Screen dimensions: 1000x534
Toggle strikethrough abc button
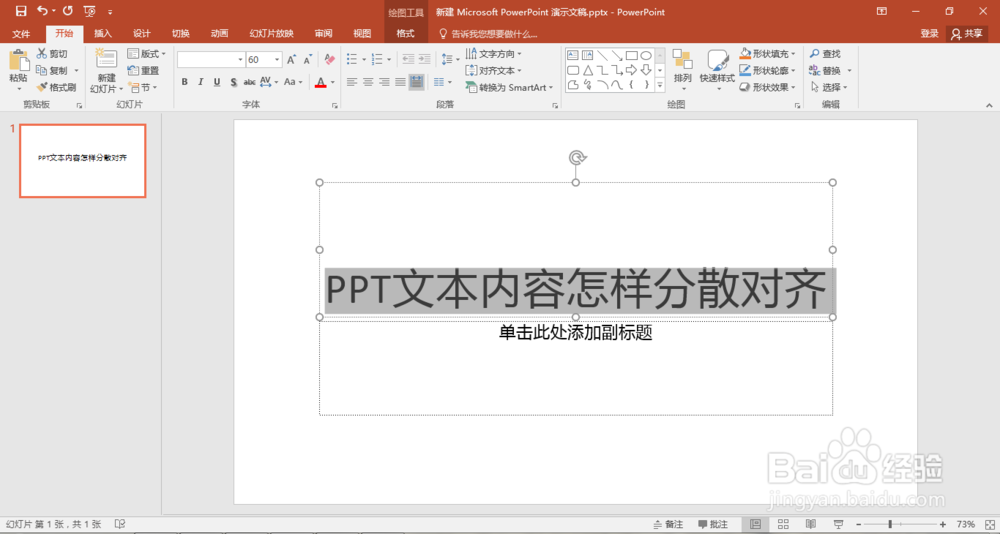[x=249, y=82]
